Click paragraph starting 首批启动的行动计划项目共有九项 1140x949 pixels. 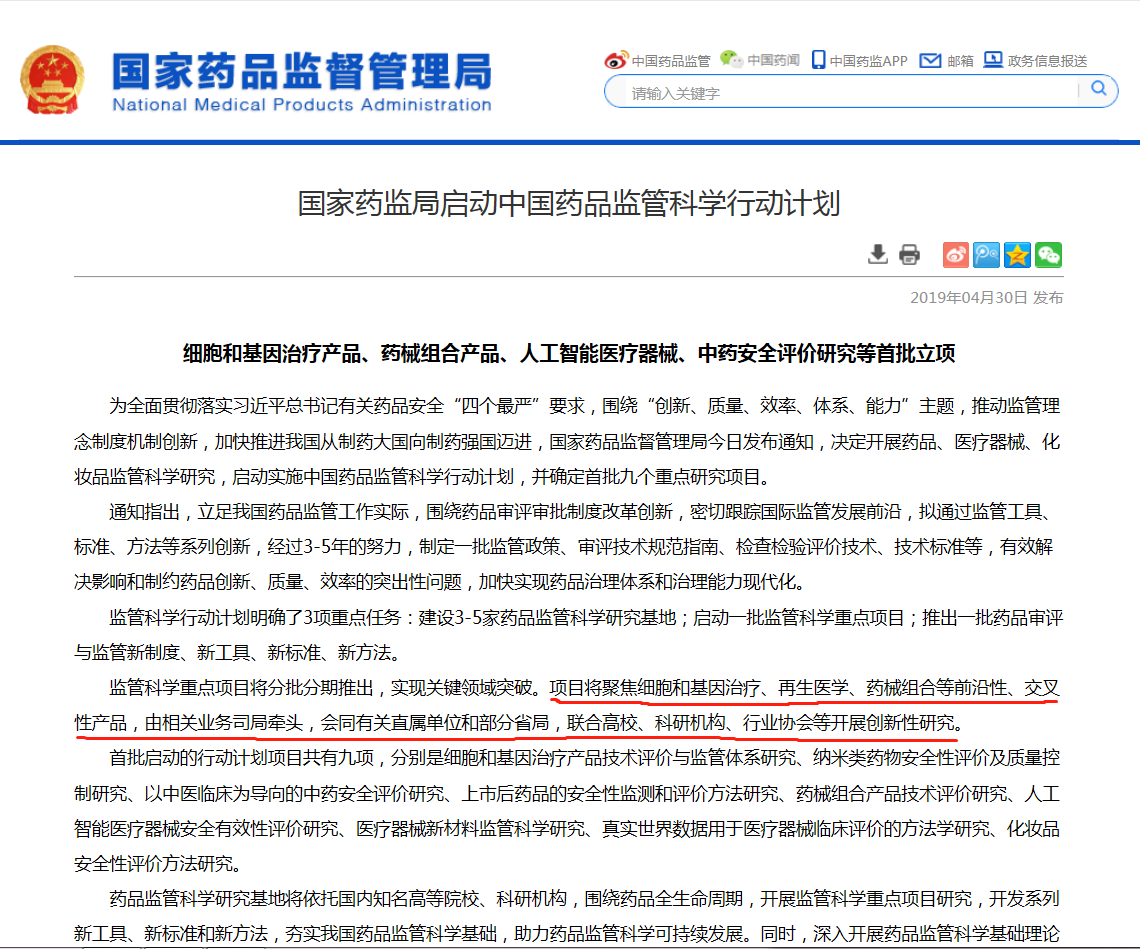567,810
